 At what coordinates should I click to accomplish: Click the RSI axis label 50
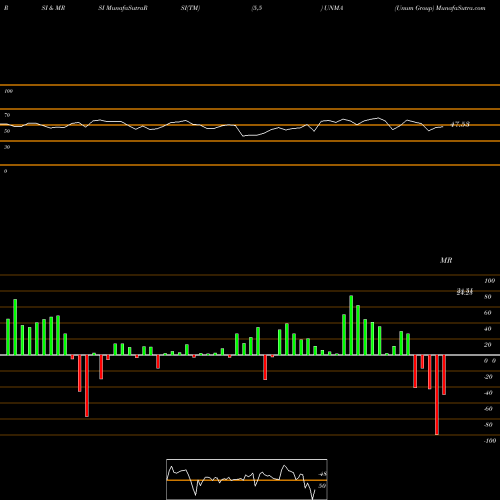7,131
